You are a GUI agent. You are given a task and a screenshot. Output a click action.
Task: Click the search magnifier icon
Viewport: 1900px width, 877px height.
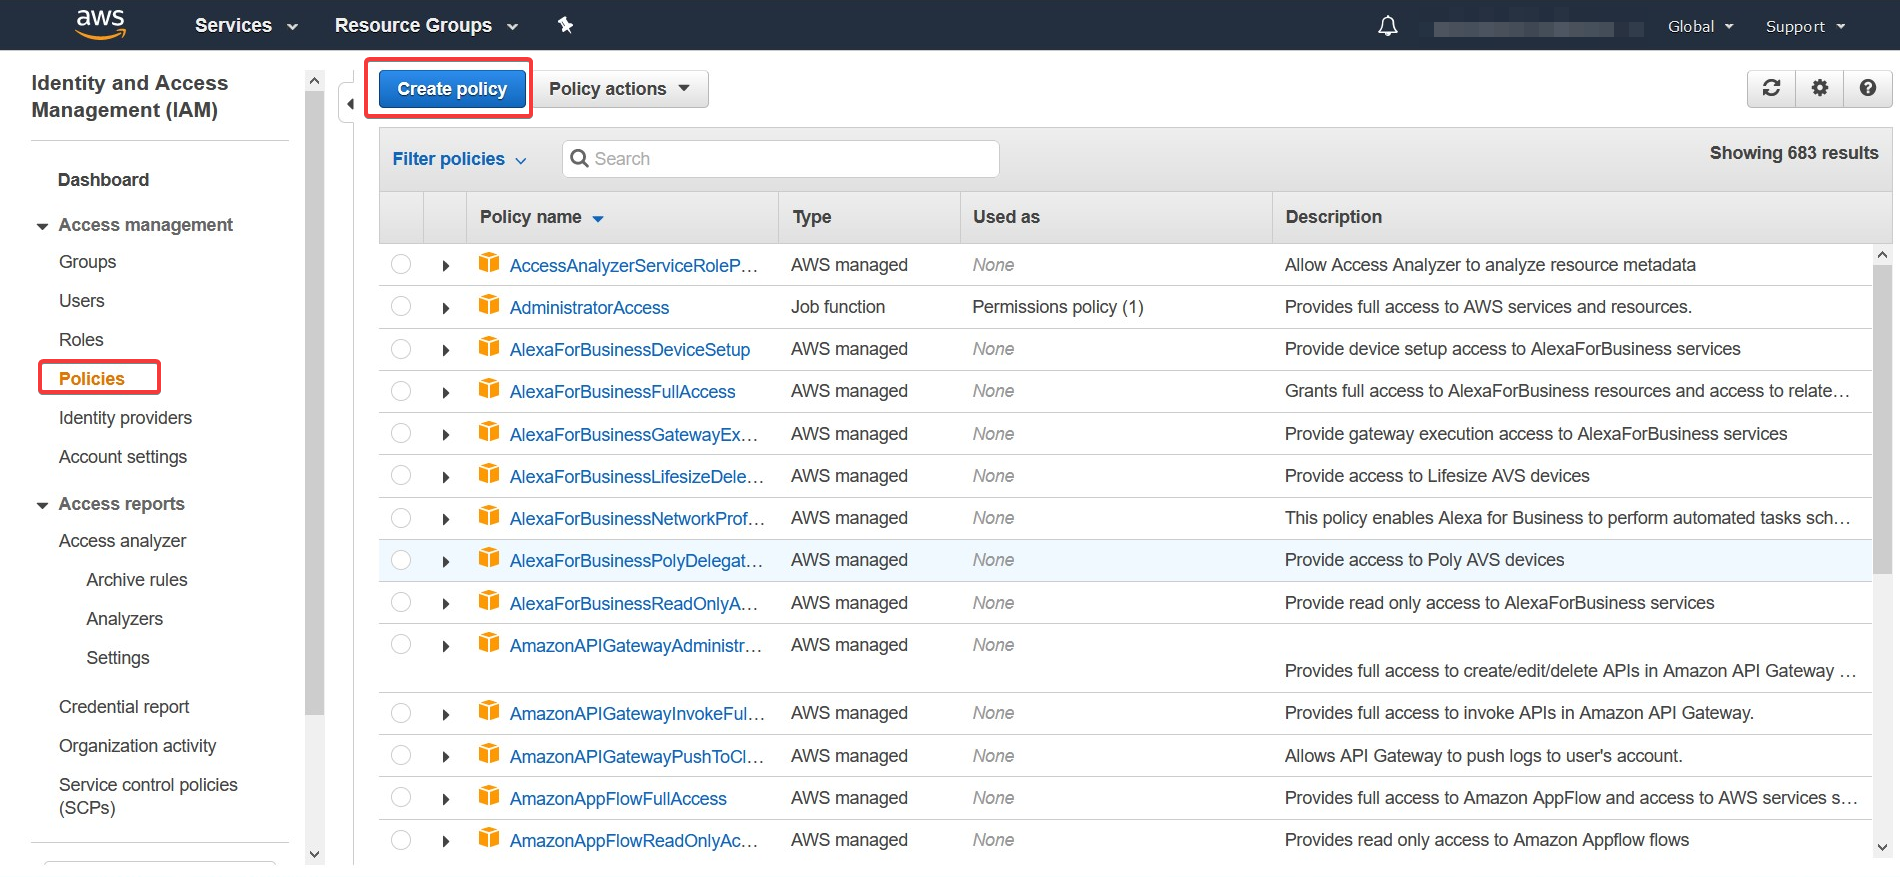point(579,158)
